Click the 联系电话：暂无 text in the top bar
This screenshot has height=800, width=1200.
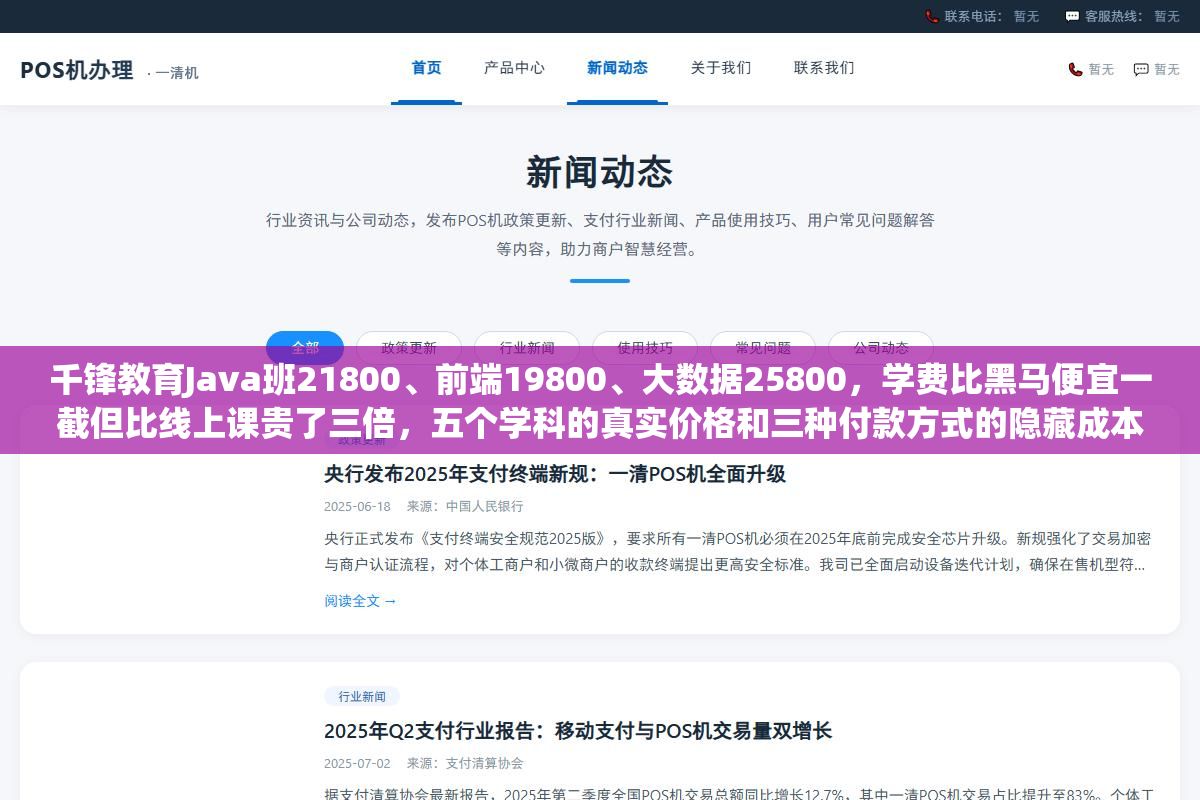[991, 16]
